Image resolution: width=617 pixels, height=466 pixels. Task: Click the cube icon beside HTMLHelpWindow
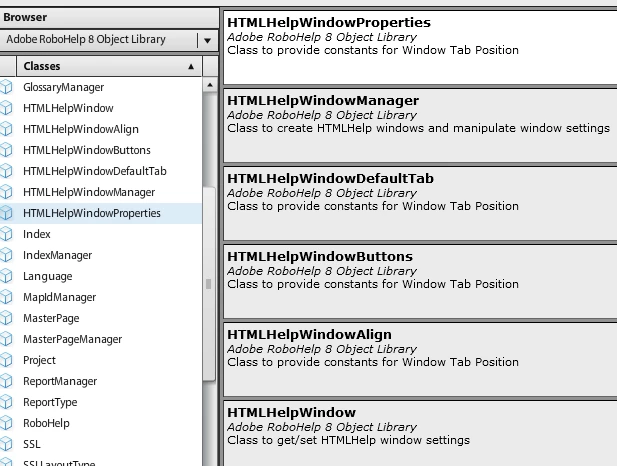click(6, 108)
